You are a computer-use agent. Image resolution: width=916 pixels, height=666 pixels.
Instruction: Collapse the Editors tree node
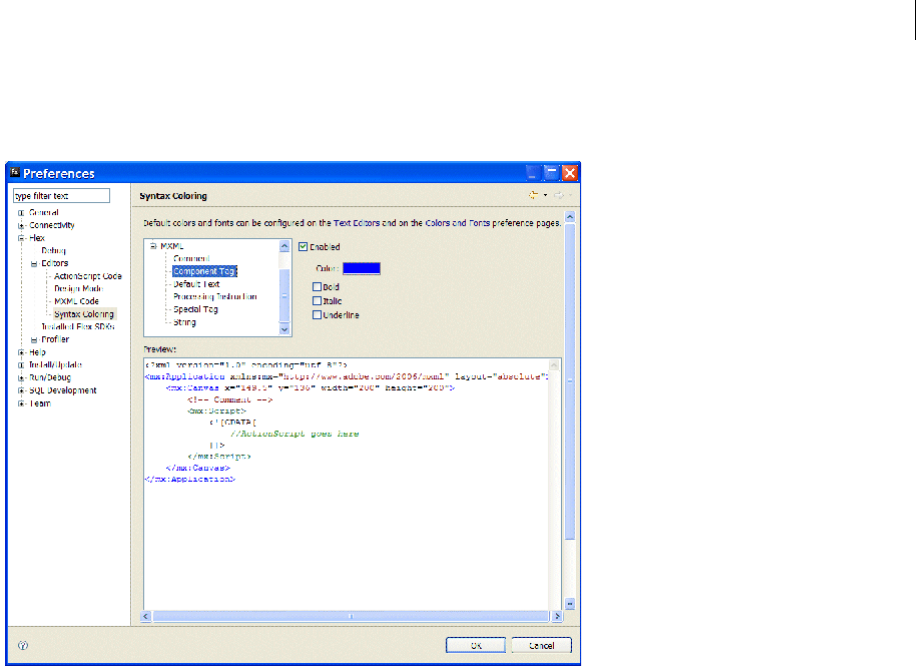pos(34,263)
